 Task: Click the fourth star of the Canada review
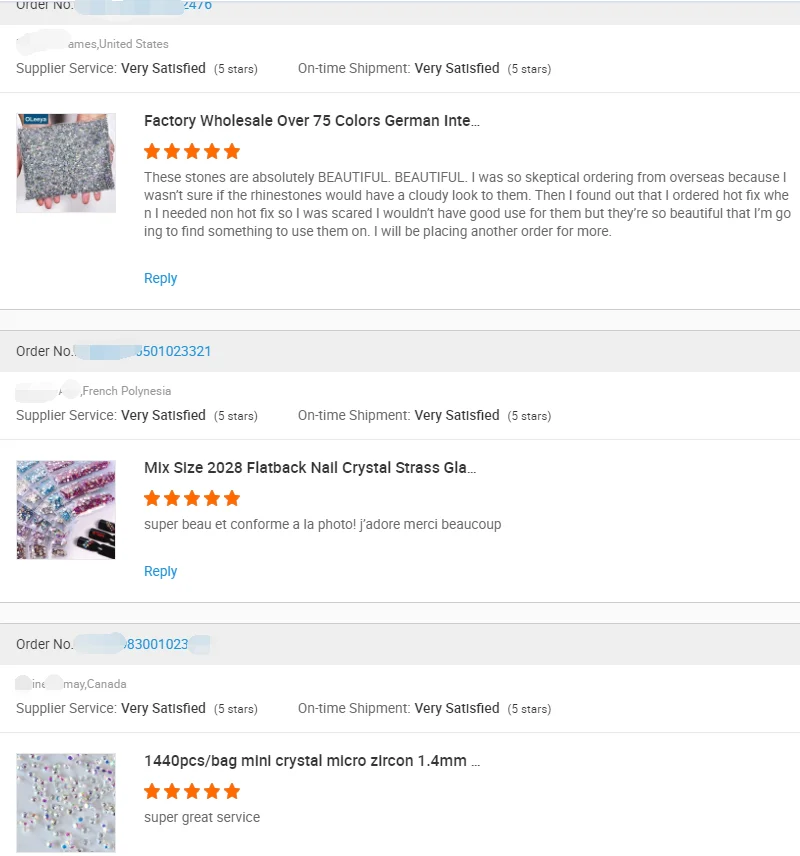(x=210, y=790)
